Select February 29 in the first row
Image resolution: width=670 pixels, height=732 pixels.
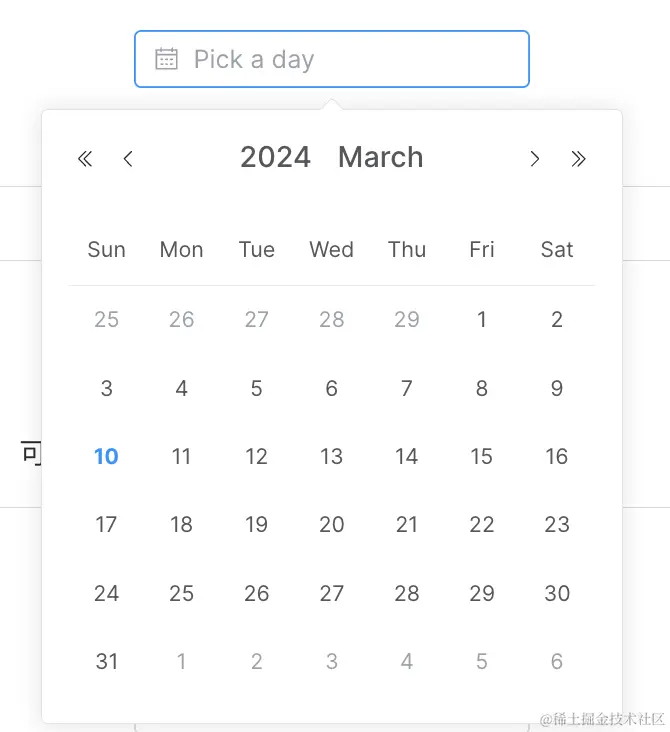[407, 319]
